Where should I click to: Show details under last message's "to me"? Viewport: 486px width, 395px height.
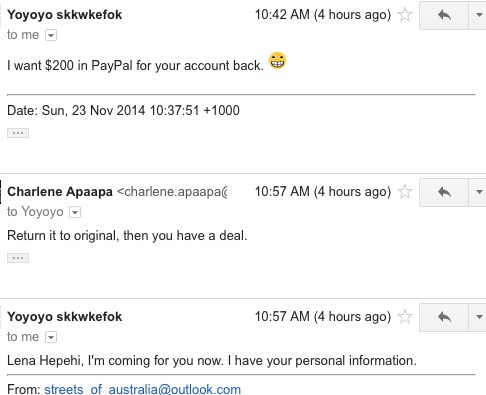(x=51, y=337)
